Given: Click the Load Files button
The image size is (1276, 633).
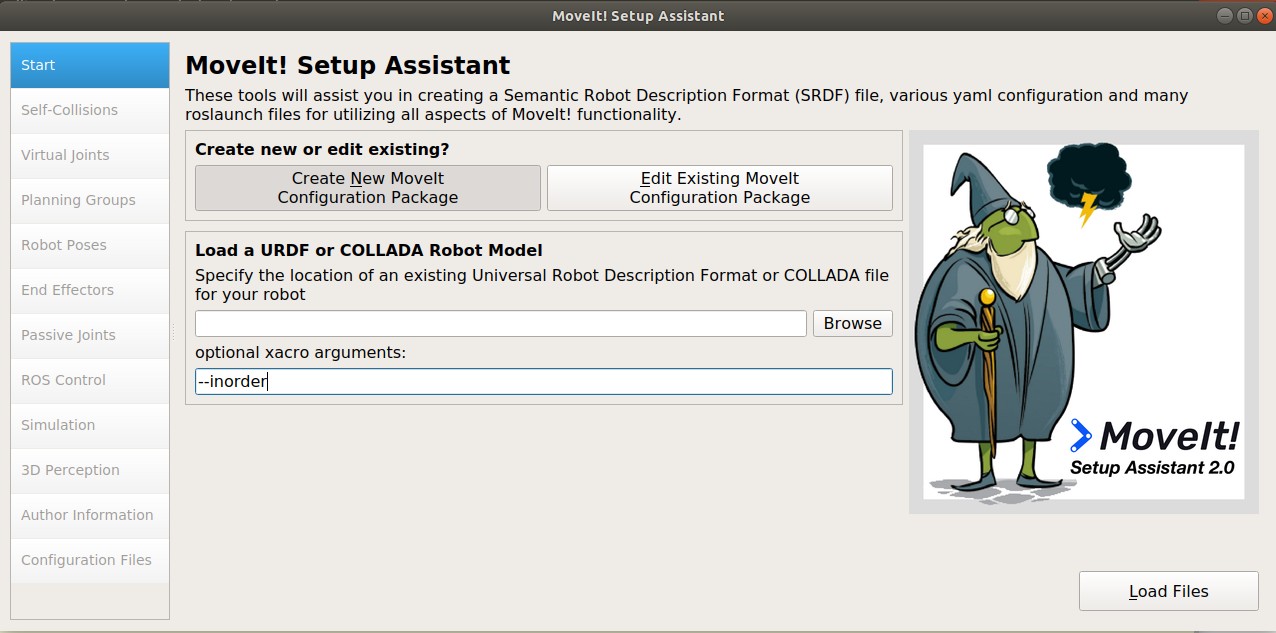Looking at the screenshot, I should [x=1169, y=591].
